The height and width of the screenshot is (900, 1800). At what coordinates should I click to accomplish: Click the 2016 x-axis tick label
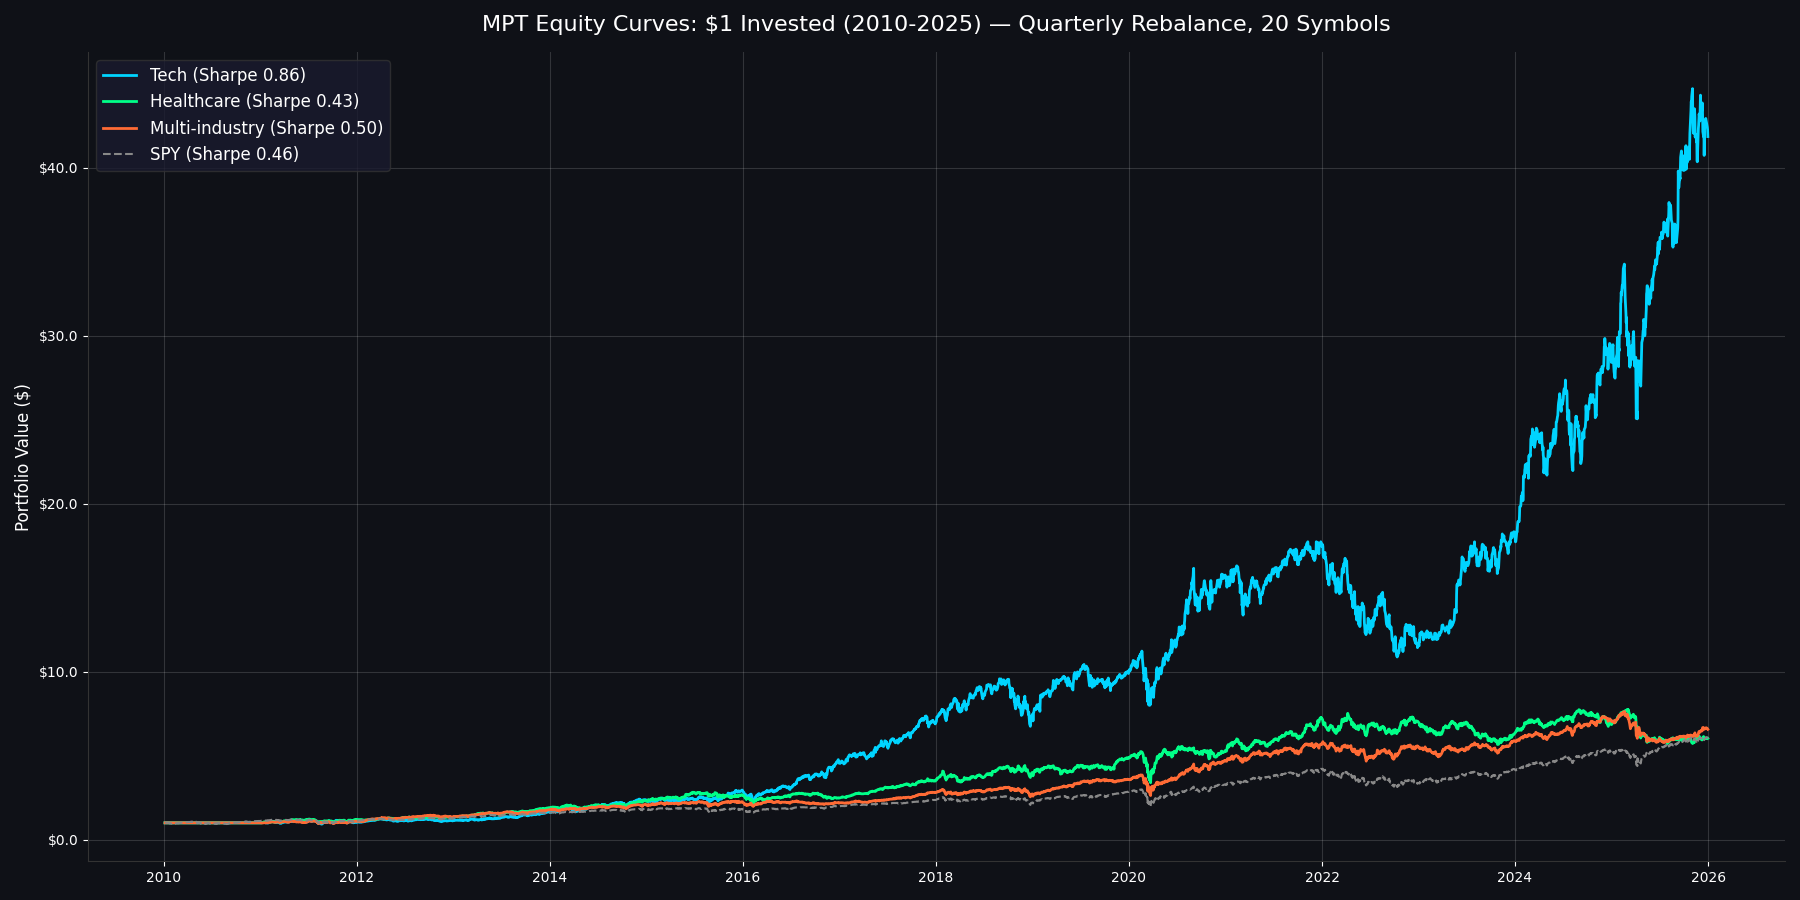point(743,878)
